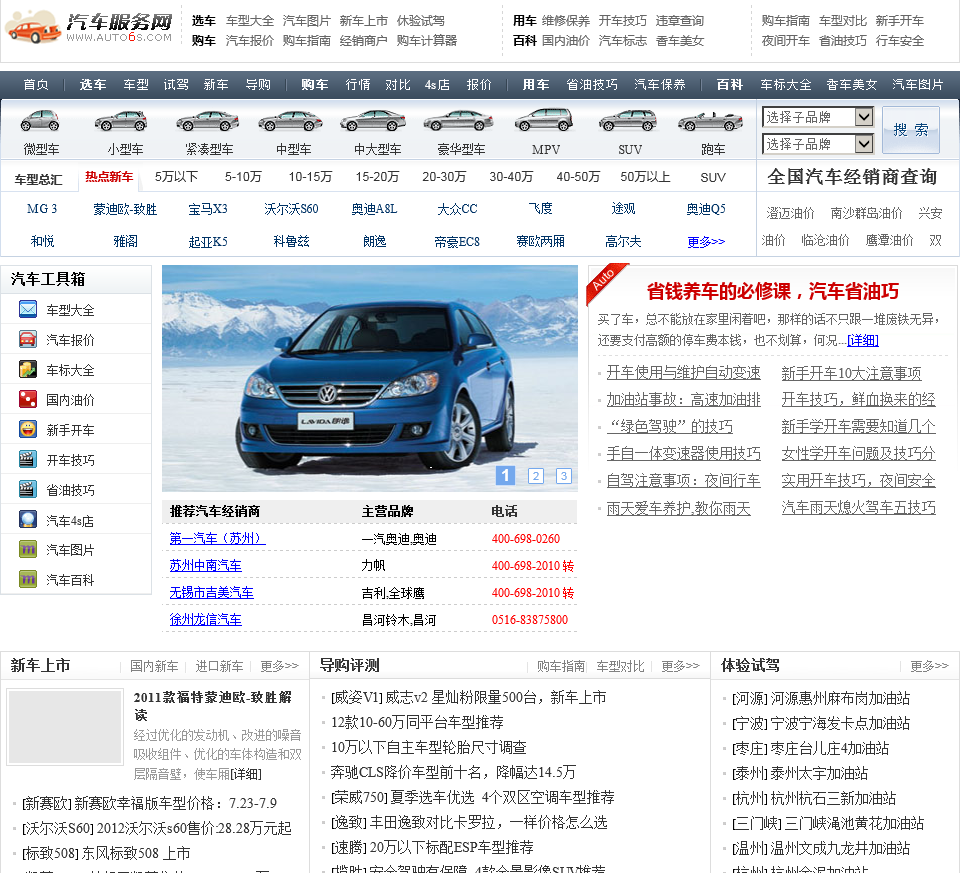Open the 帝豪EC8 model link
Viewport: 960px width, 873px height.
[457, 241]
